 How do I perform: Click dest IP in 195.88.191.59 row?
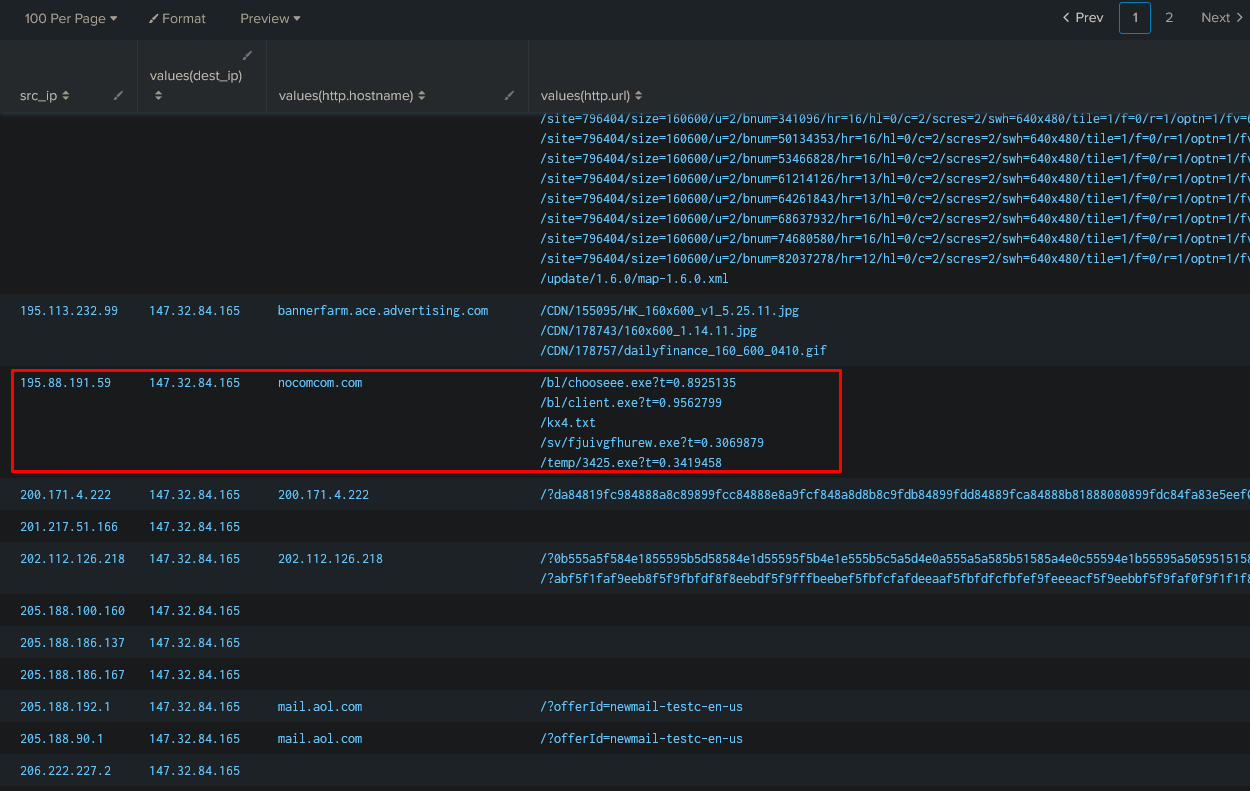point(195,383)
